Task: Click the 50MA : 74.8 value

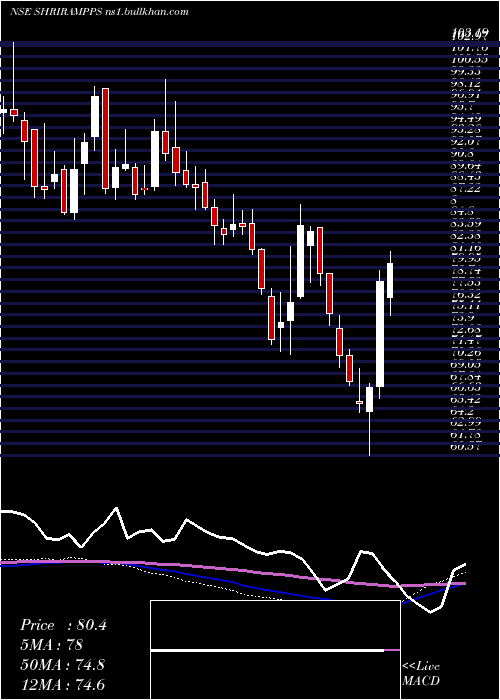Action: point(62,664)
